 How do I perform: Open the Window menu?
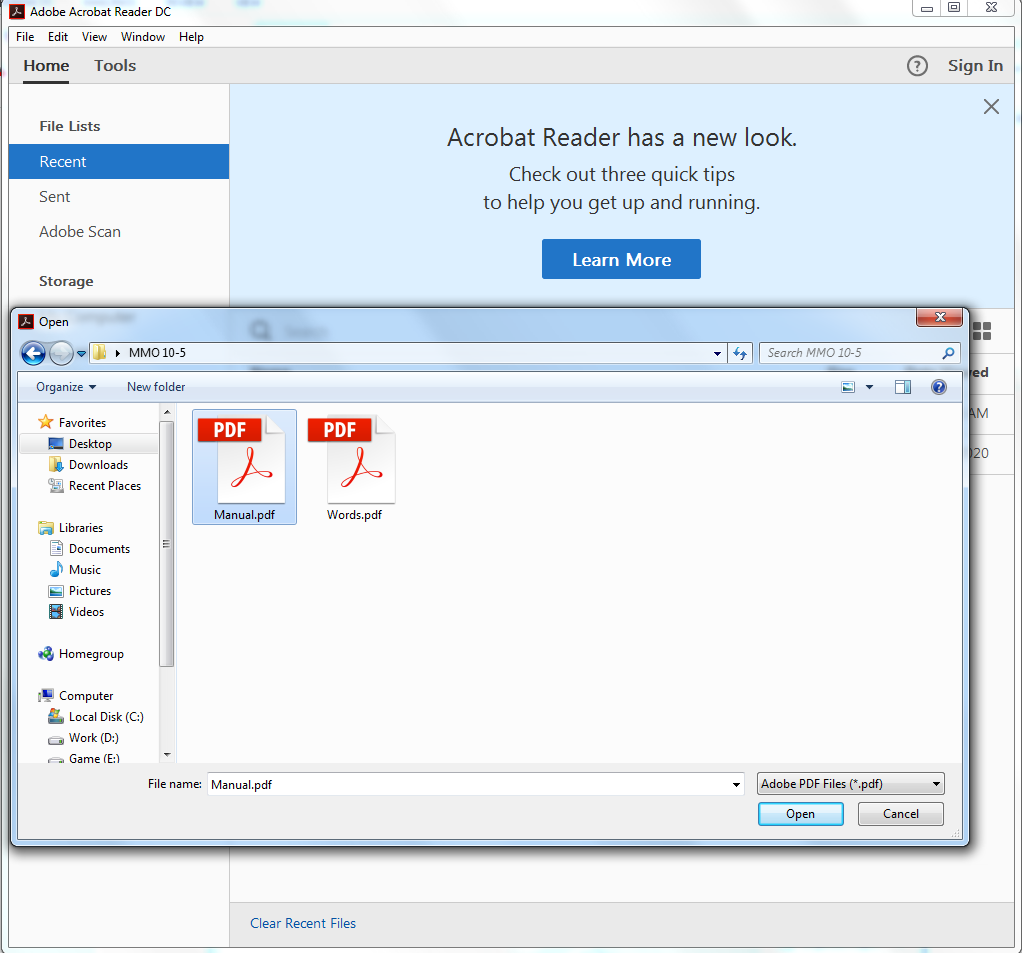143,37
